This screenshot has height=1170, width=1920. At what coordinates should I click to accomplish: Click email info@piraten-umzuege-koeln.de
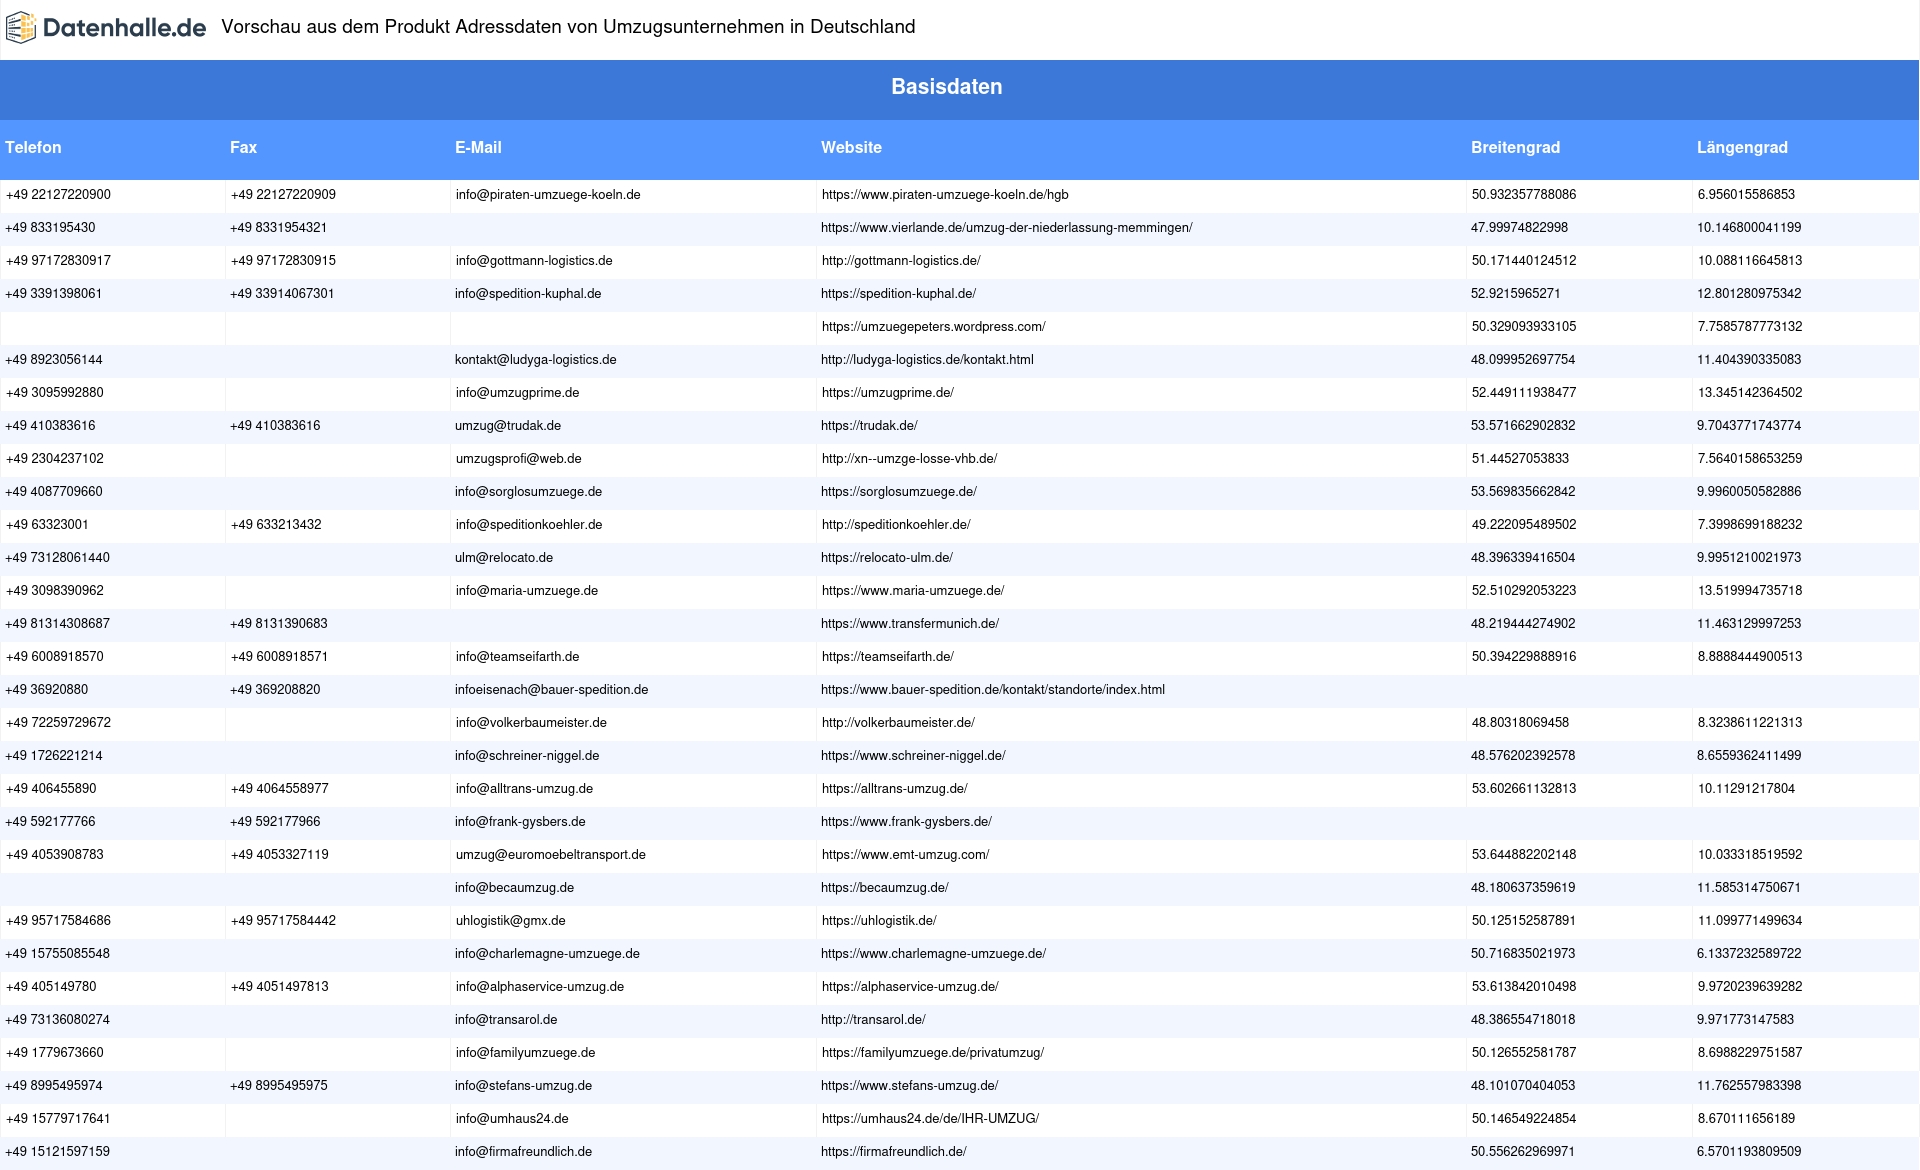coord(548,195)
